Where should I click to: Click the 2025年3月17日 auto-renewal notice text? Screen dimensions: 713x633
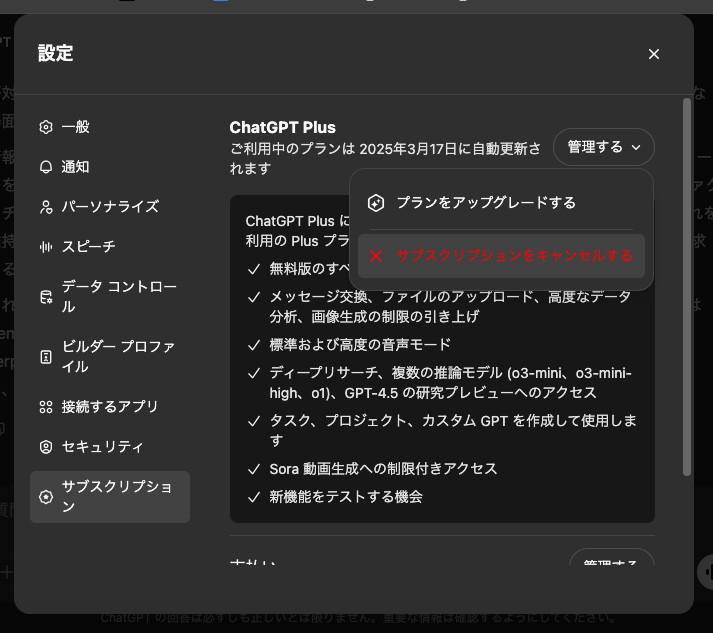click(386, 159)
